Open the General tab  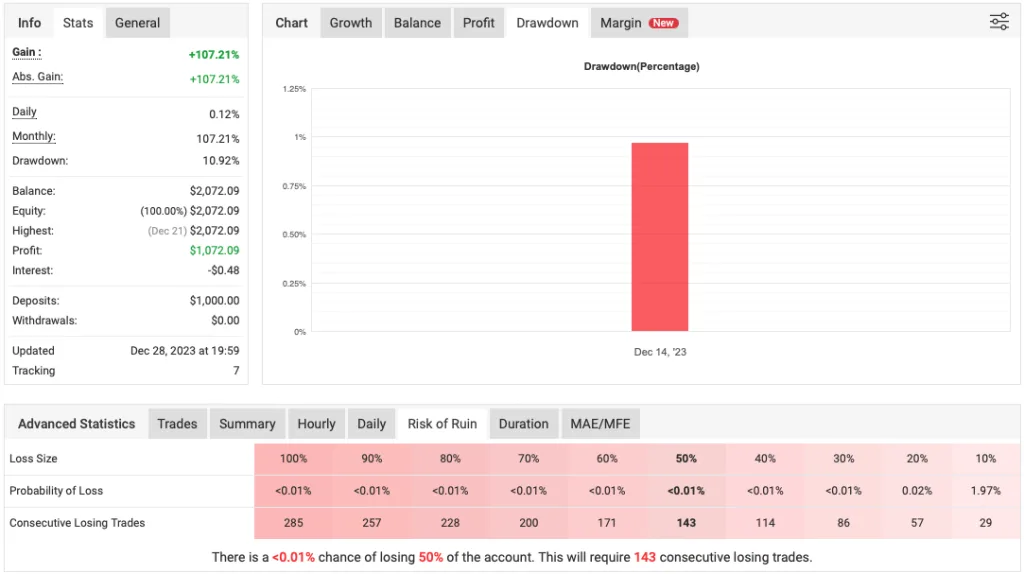pos(137,23)
